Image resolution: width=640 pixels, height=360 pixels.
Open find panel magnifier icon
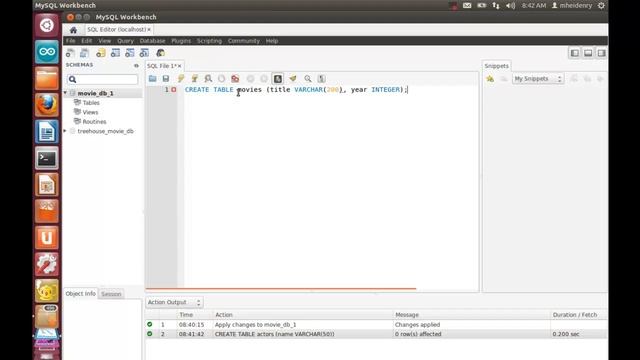coord(308,78)
